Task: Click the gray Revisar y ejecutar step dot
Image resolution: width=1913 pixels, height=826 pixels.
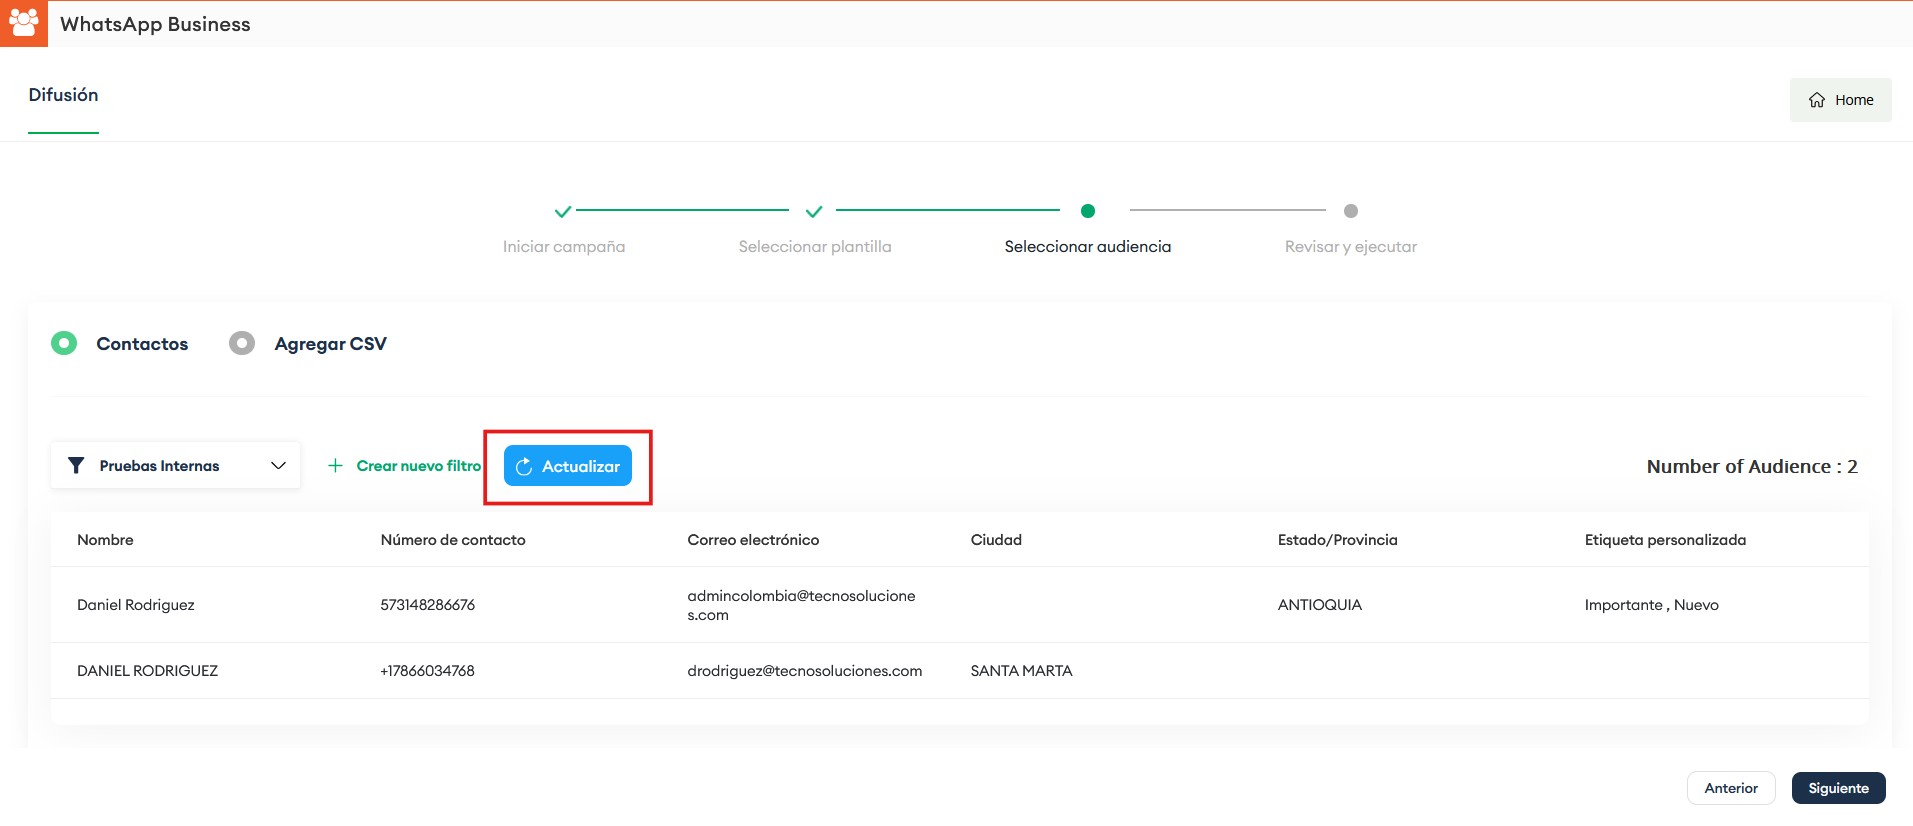Action: pos(1350,211)
